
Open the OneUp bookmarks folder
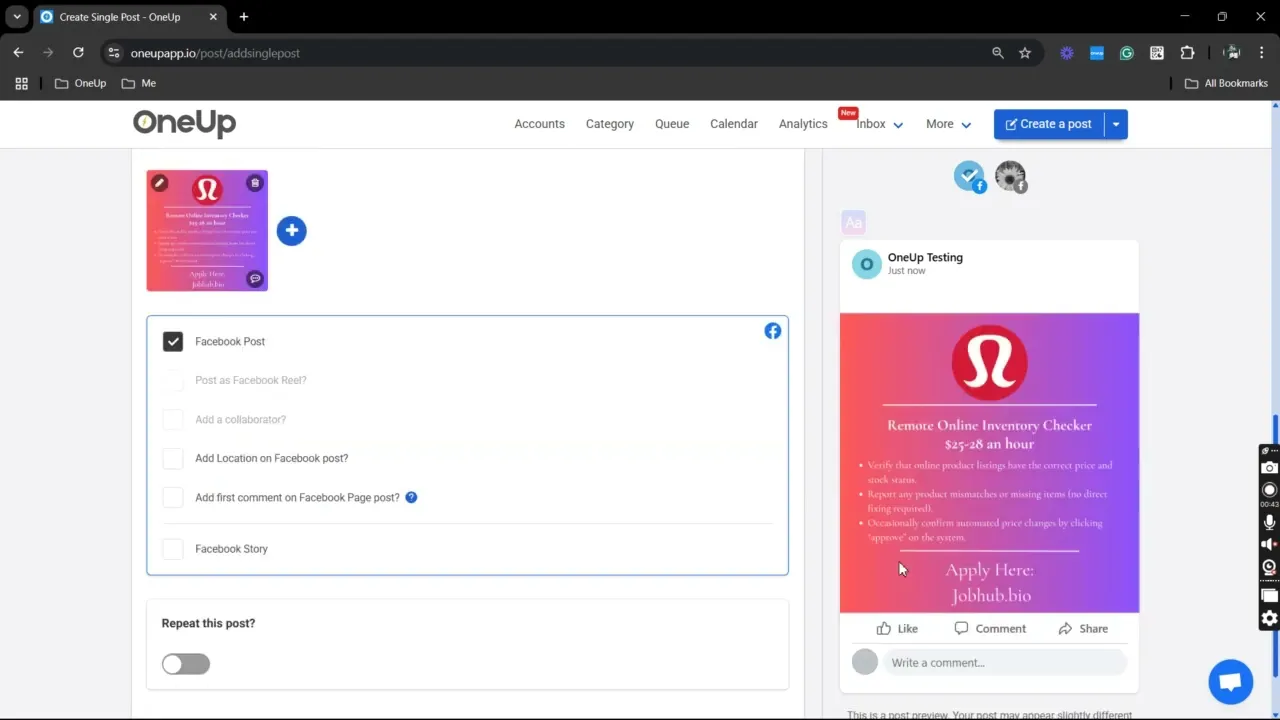(x=81, y=83)
